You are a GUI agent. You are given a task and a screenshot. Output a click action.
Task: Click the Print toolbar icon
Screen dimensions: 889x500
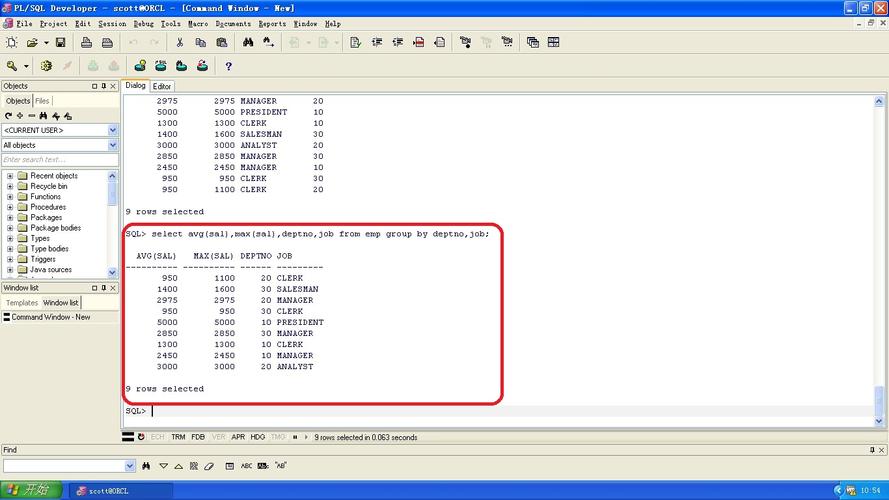[86, 43]
